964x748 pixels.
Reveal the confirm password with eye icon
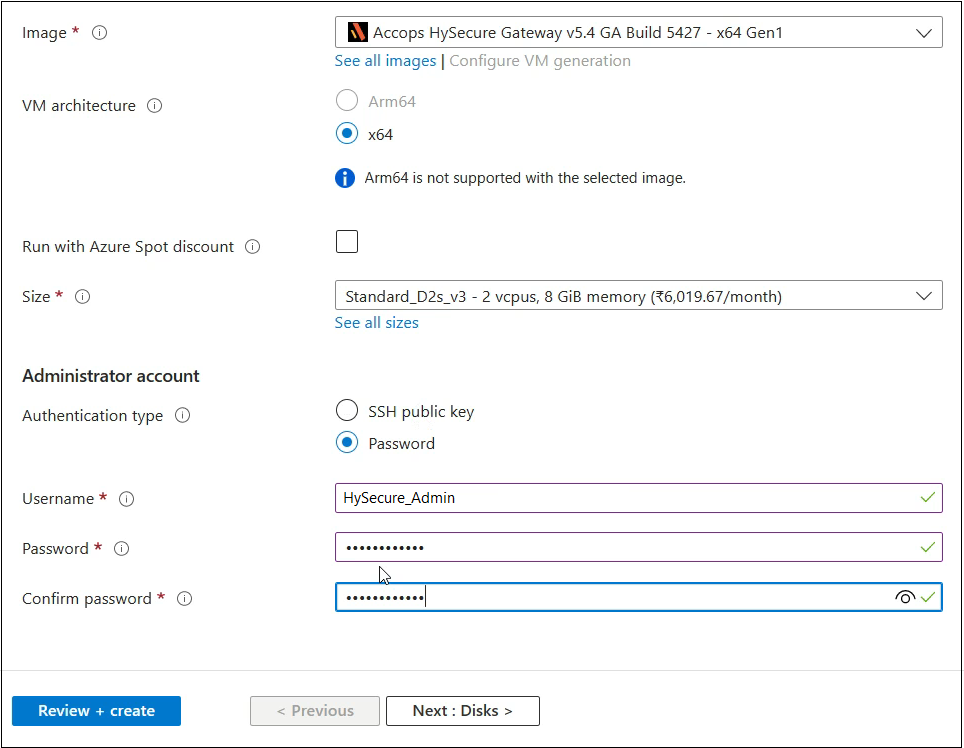pos(905,597)
